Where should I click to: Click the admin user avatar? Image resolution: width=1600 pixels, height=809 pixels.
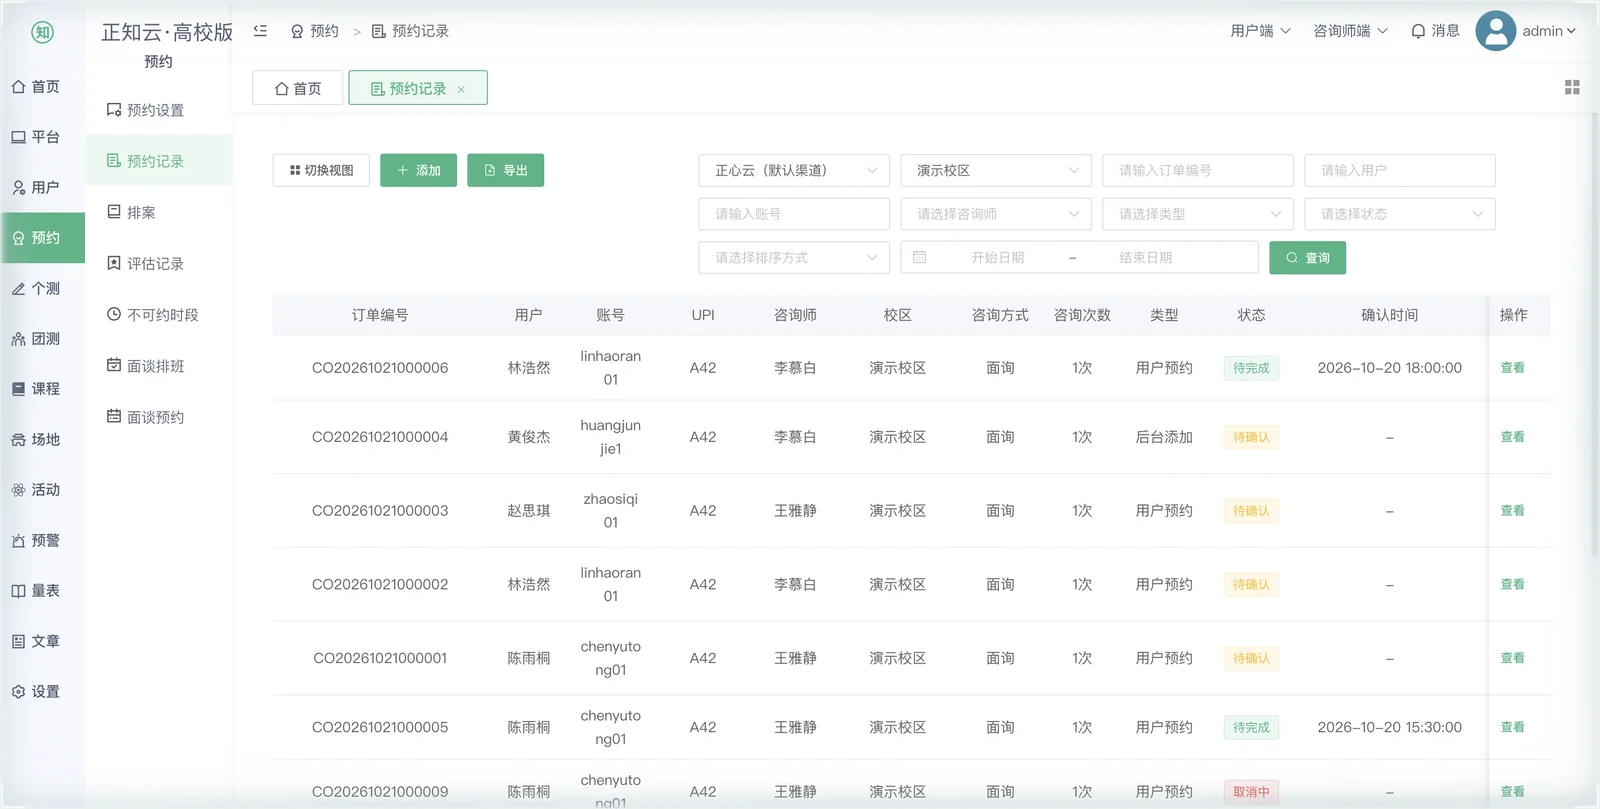[1495, 31]
